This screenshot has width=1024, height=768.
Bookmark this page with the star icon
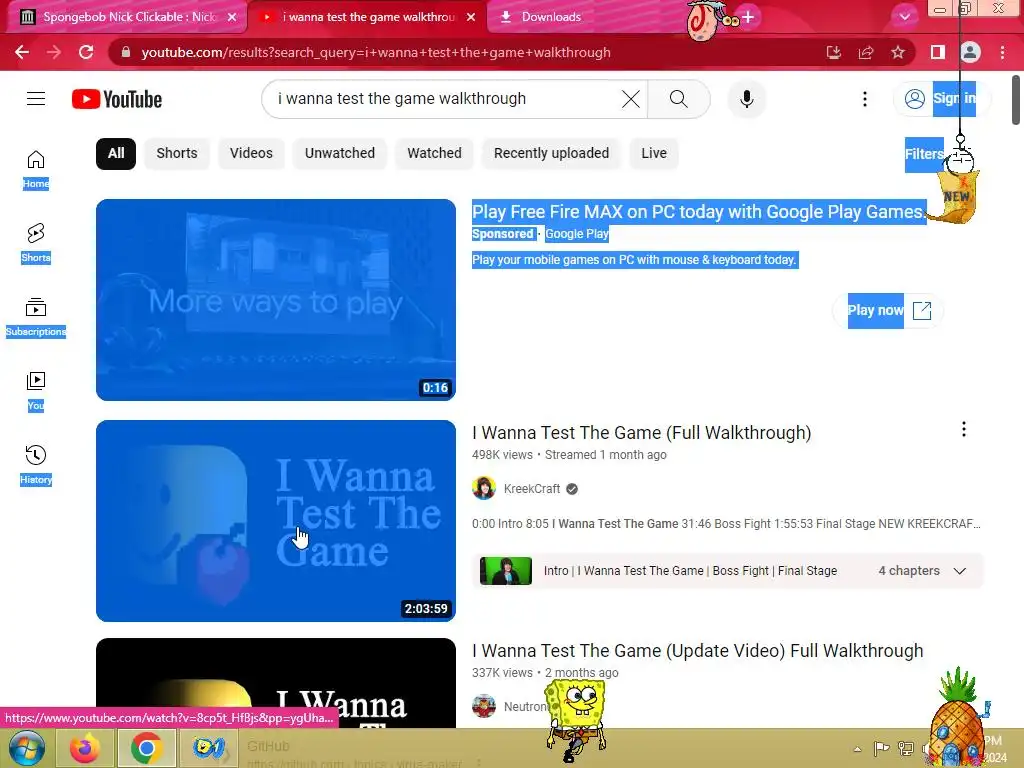(898, 52)
